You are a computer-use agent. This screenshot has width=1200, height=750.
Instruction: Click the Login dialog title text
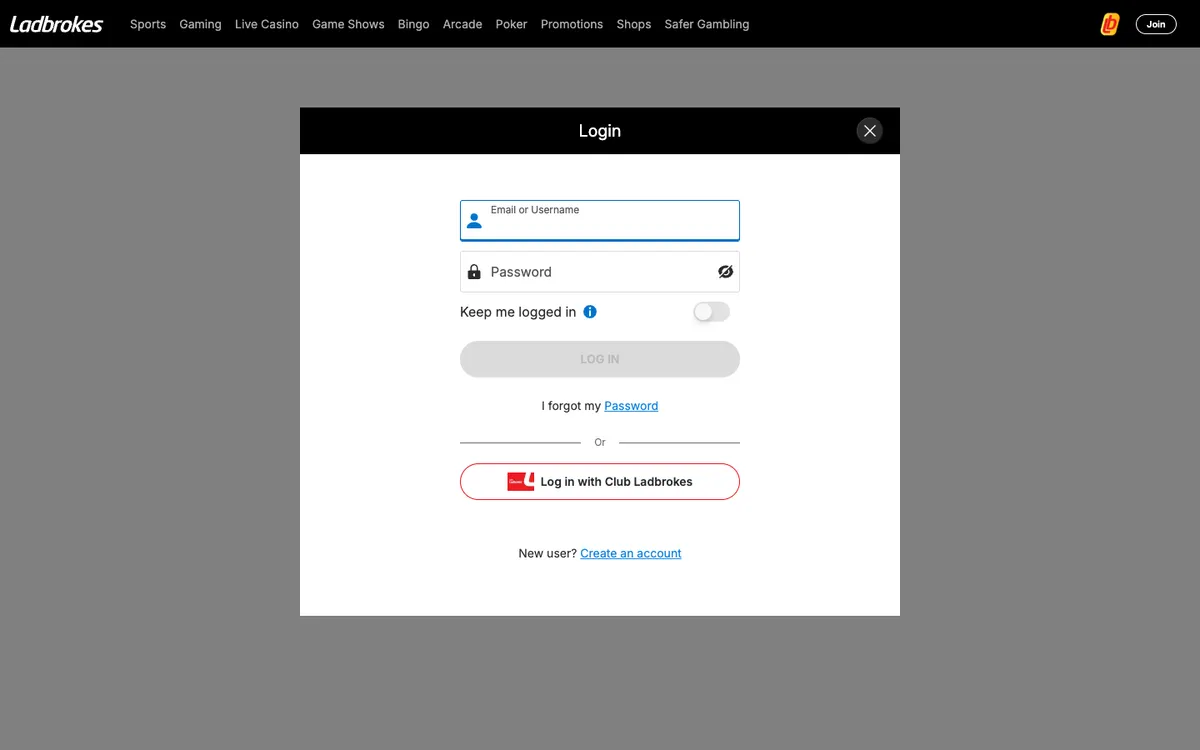point(600,131)
